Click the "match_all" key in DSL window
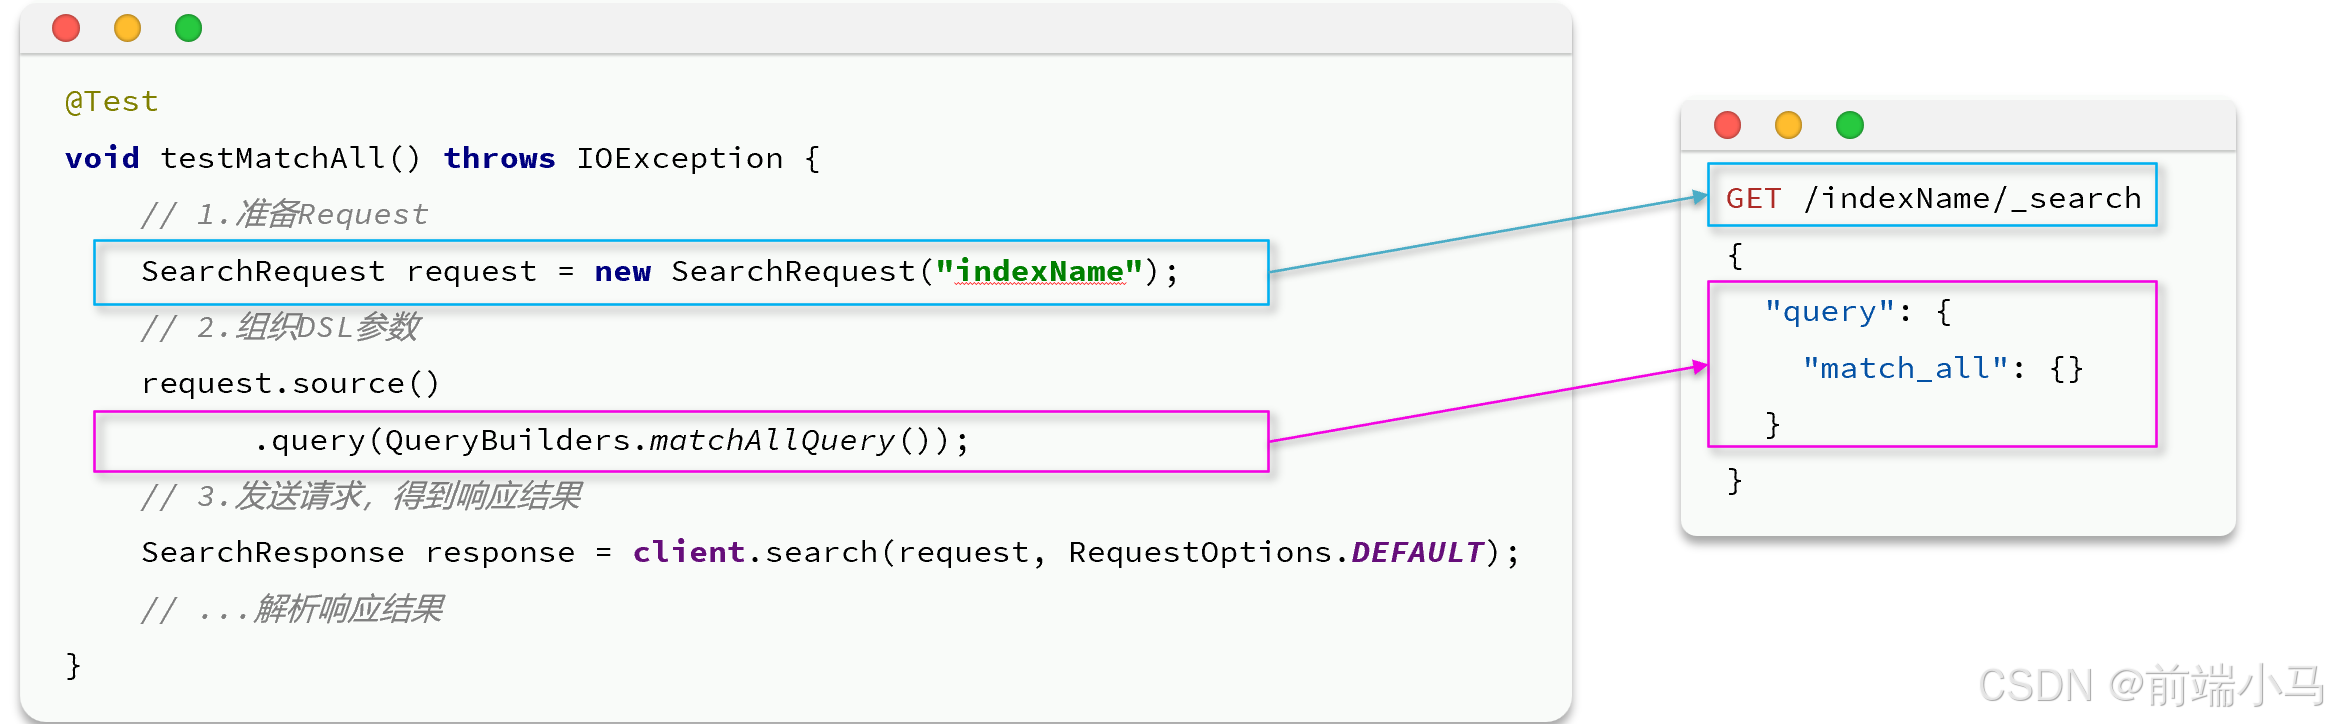This screenshot has height=724, width=2332. coord(1905,369)
